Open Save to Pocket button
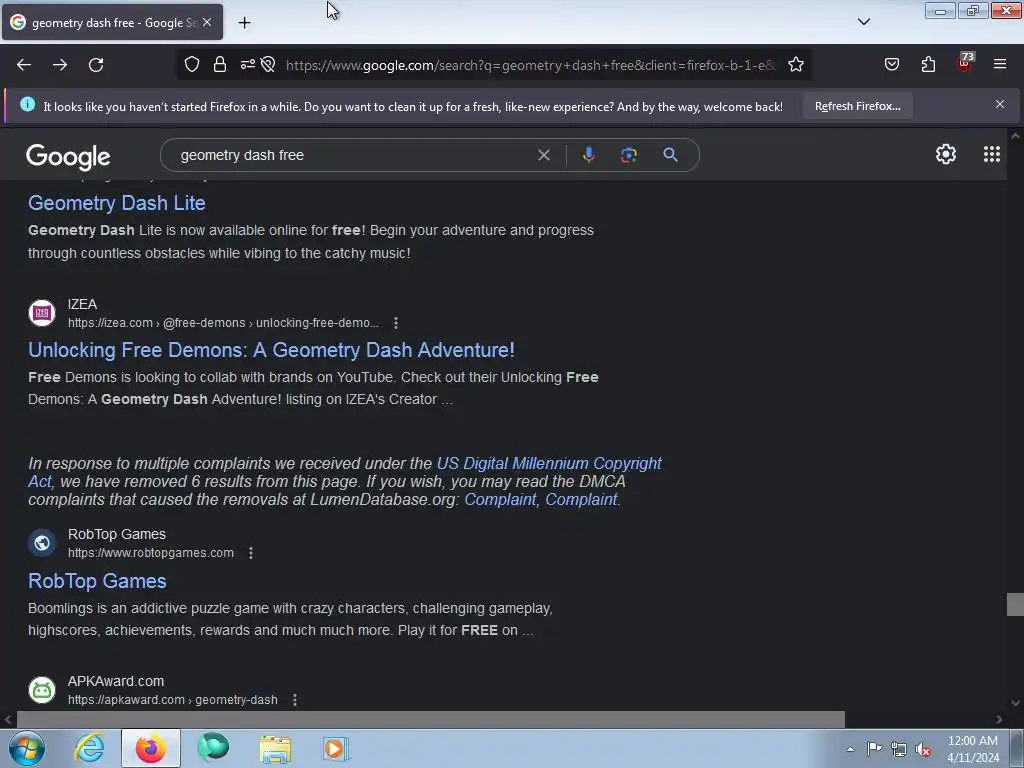Viewport: 1024px width, 768px height. 891,65
